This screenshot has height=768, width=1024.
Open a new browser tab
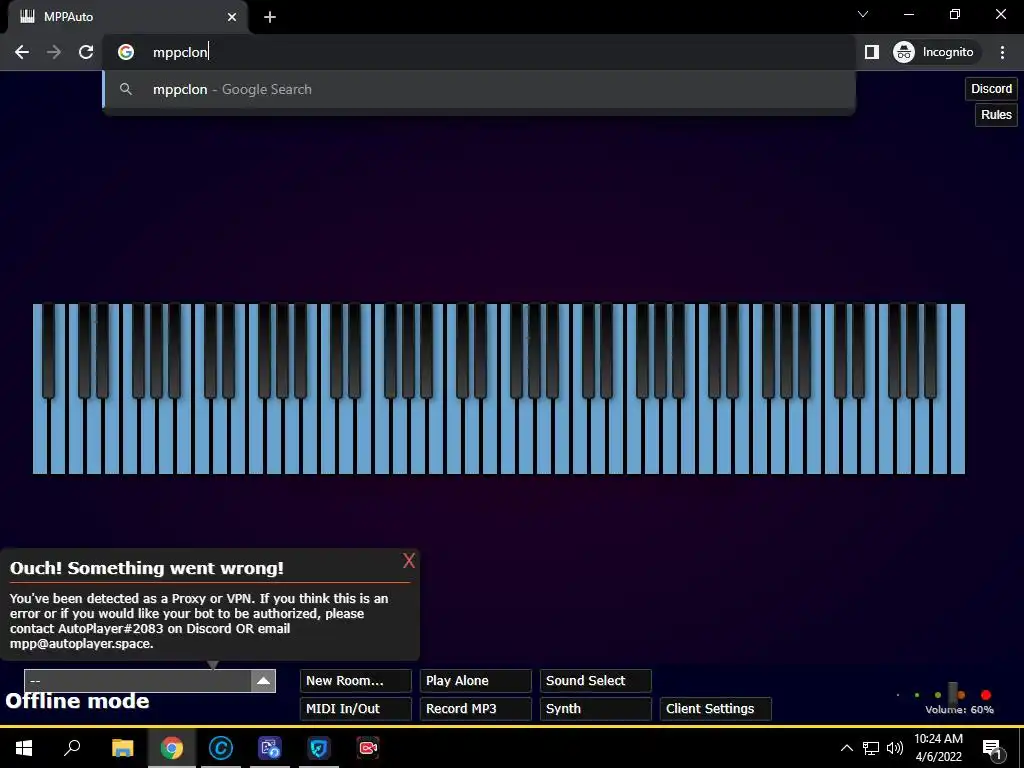coord(270,17)
